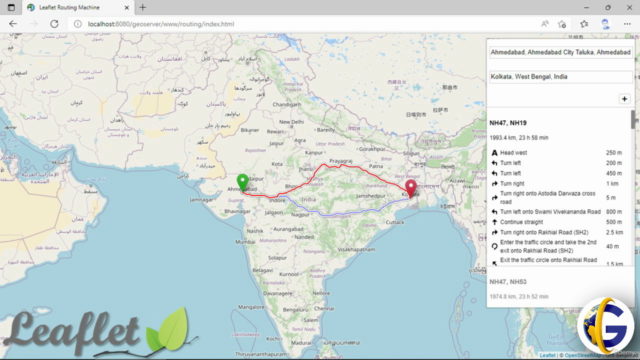Click the red destination marker at Kolkata
640x360 pixels.
[x=411, y=189]
